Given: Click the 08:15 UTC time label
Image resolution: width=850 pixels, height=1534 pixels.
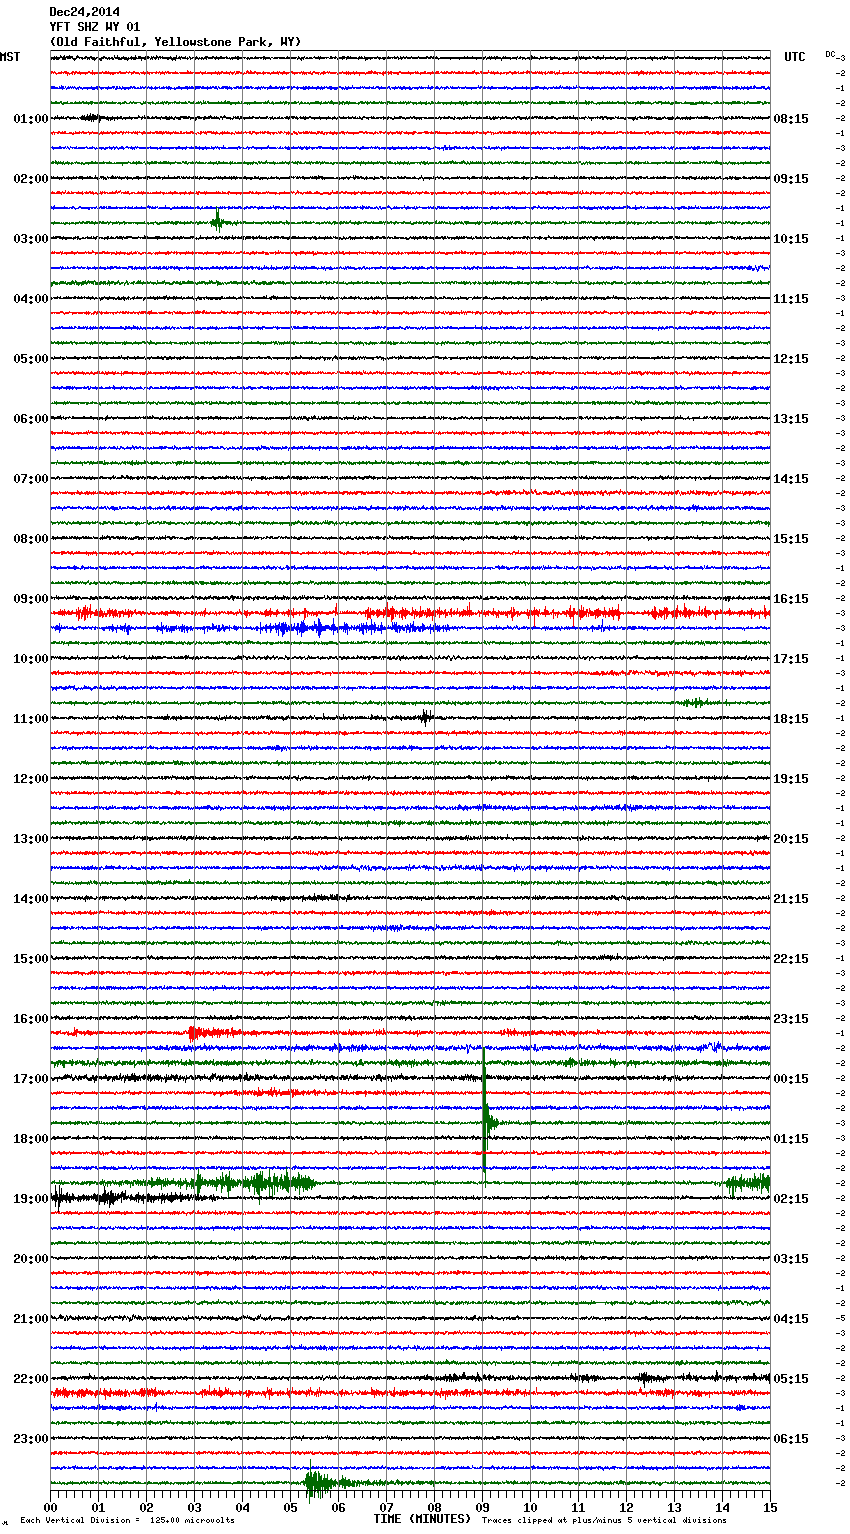Looking at the screenshot, I should click(791, 119).
